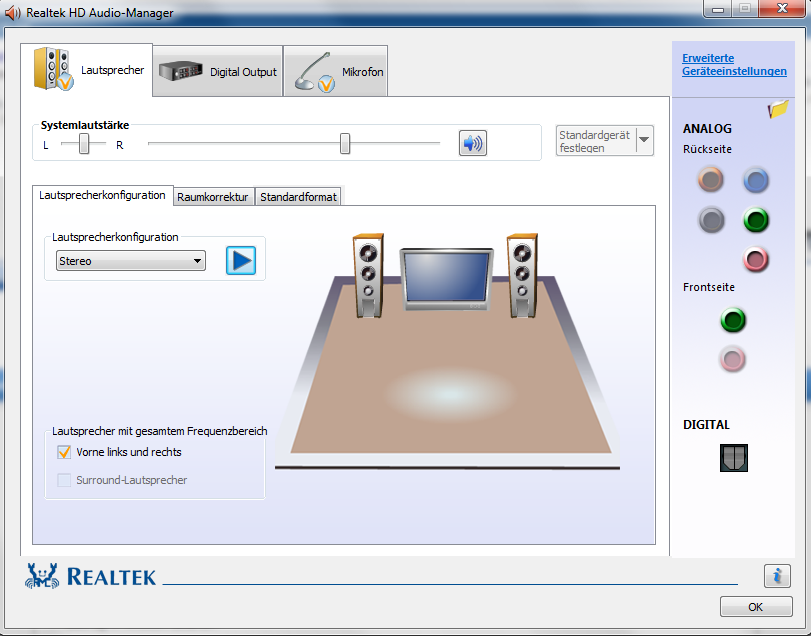Click the speaker icon in title bar
811x636 pixels.
coord(12,12)
